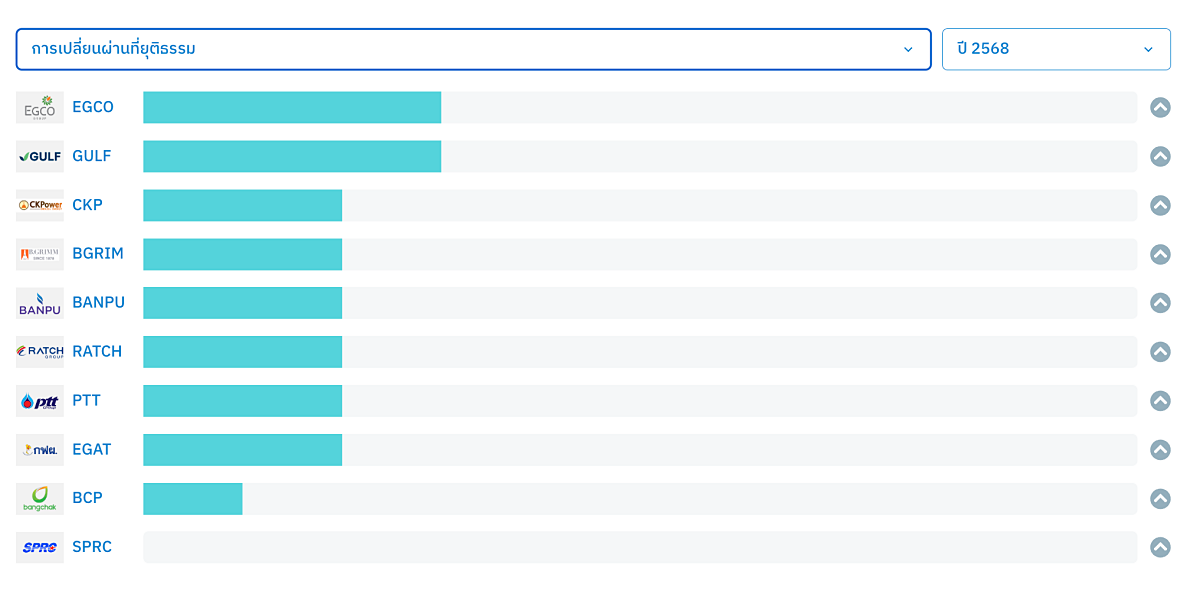The width and height of the screenshot is (1200, 614).
Task: Click the EGCO company logo
Action: click(x=40, y=108)
